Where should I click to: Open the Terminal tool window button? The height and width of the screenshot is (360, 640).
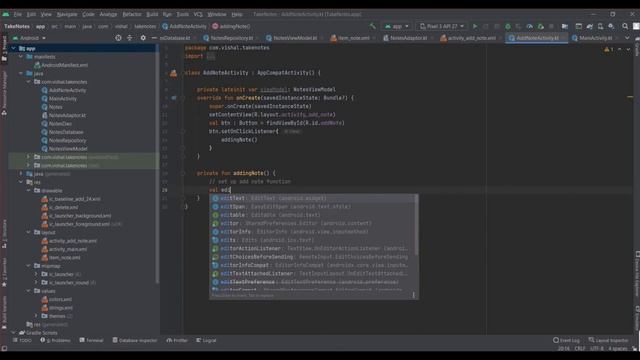tap(91, 340)
